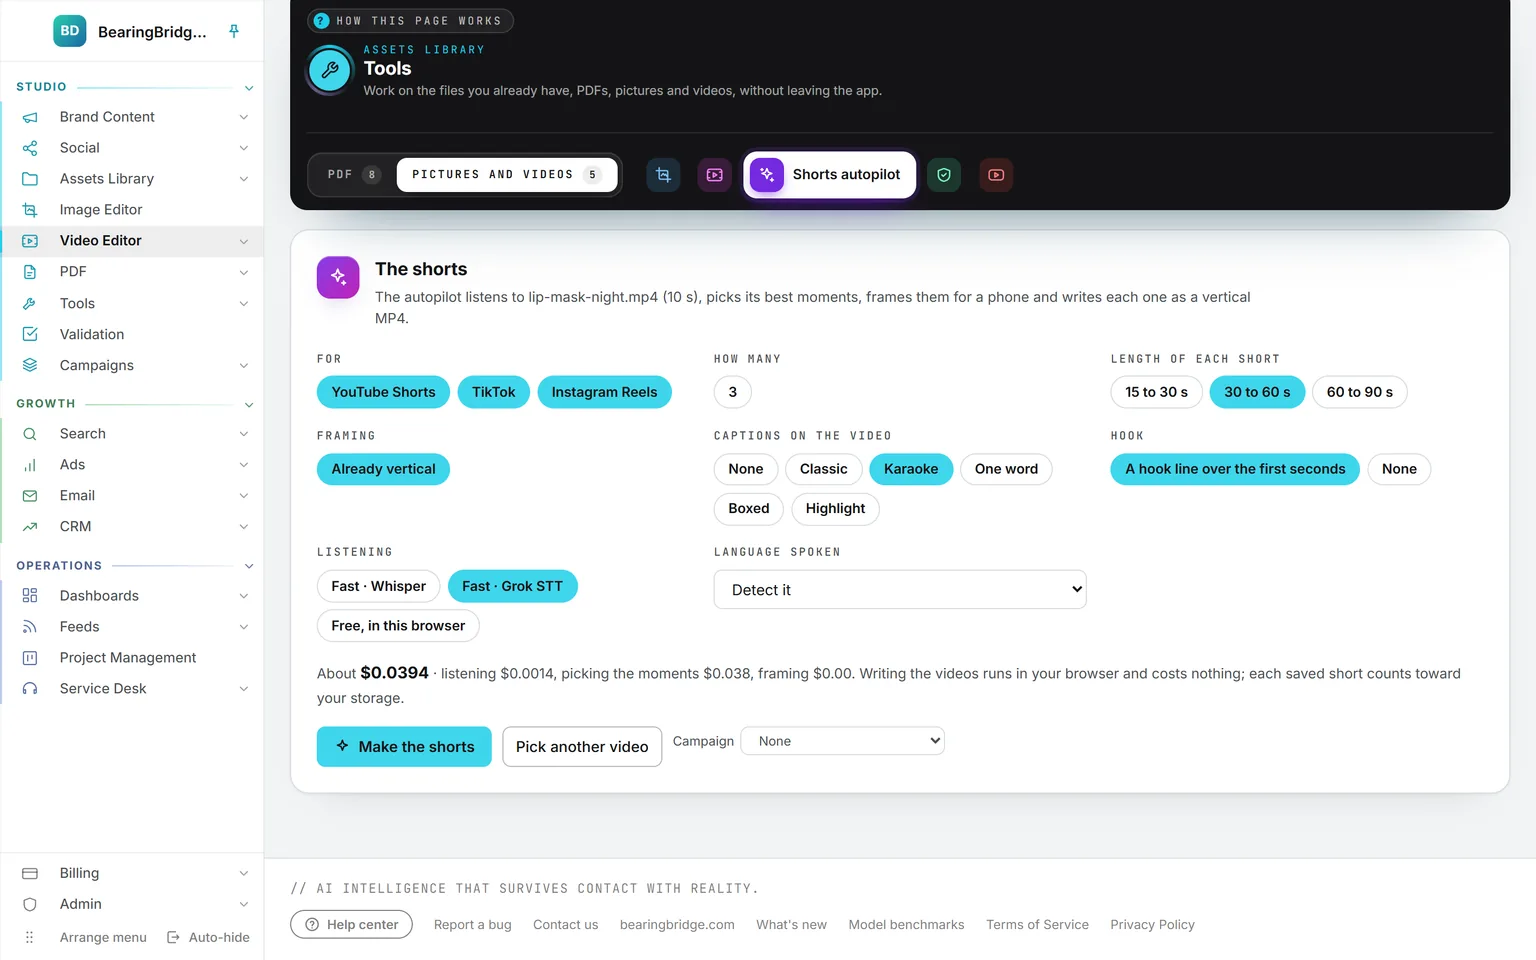1536x960 pixels.
Task: Choose One word caption style
Action: click(1006, 469)
